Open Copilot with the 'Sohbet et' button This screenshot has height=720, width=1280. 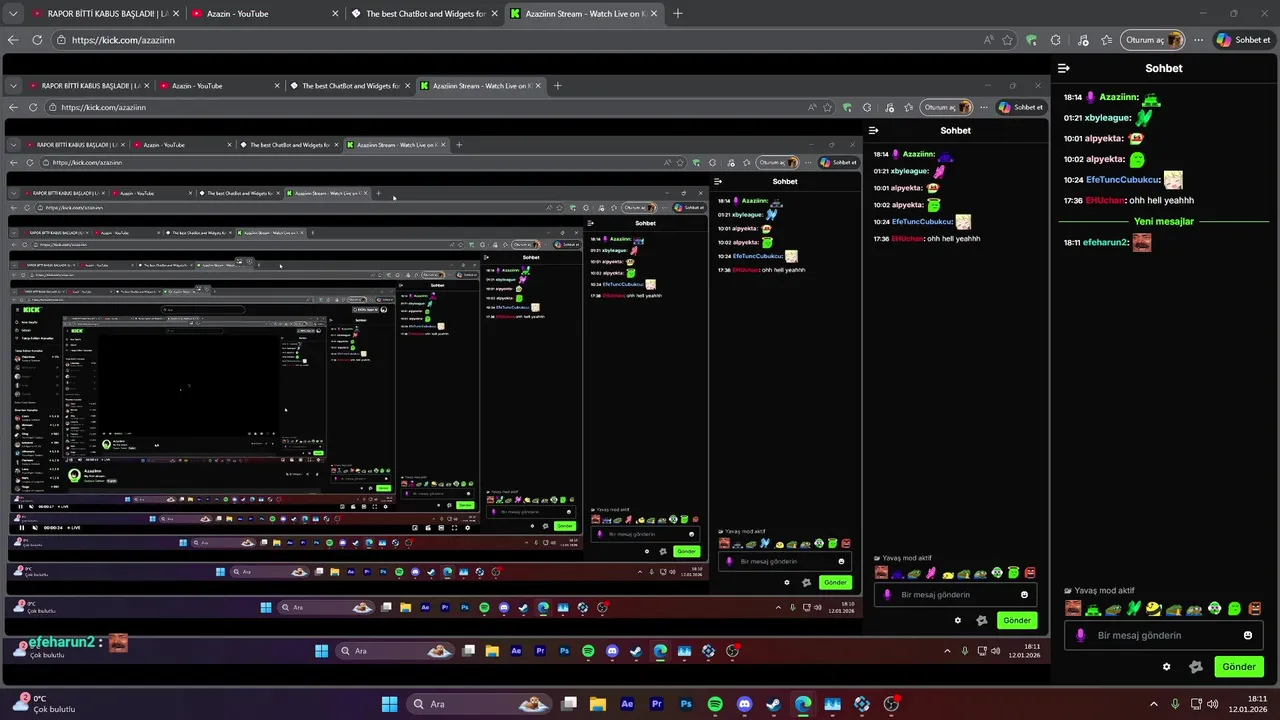[1244, 40]
